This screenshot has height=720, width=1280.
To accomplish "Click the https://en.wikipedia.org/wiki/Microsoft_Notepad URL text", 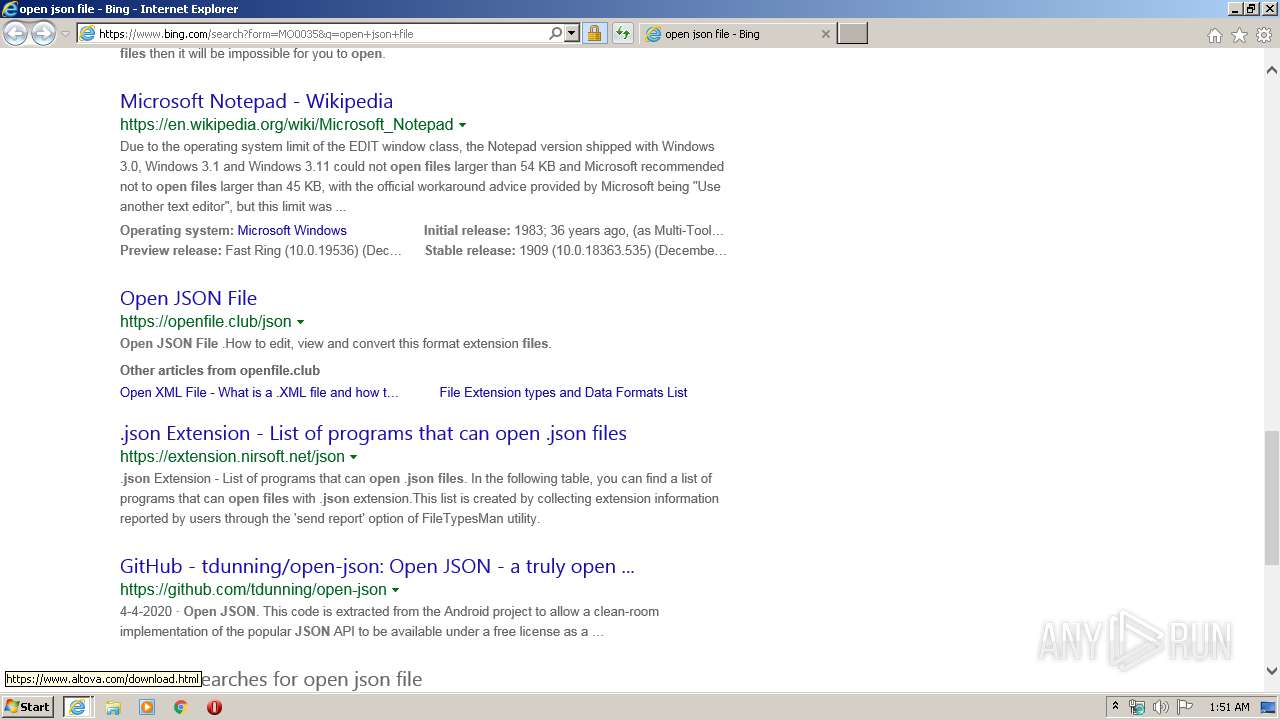I will tap(286, 124).
